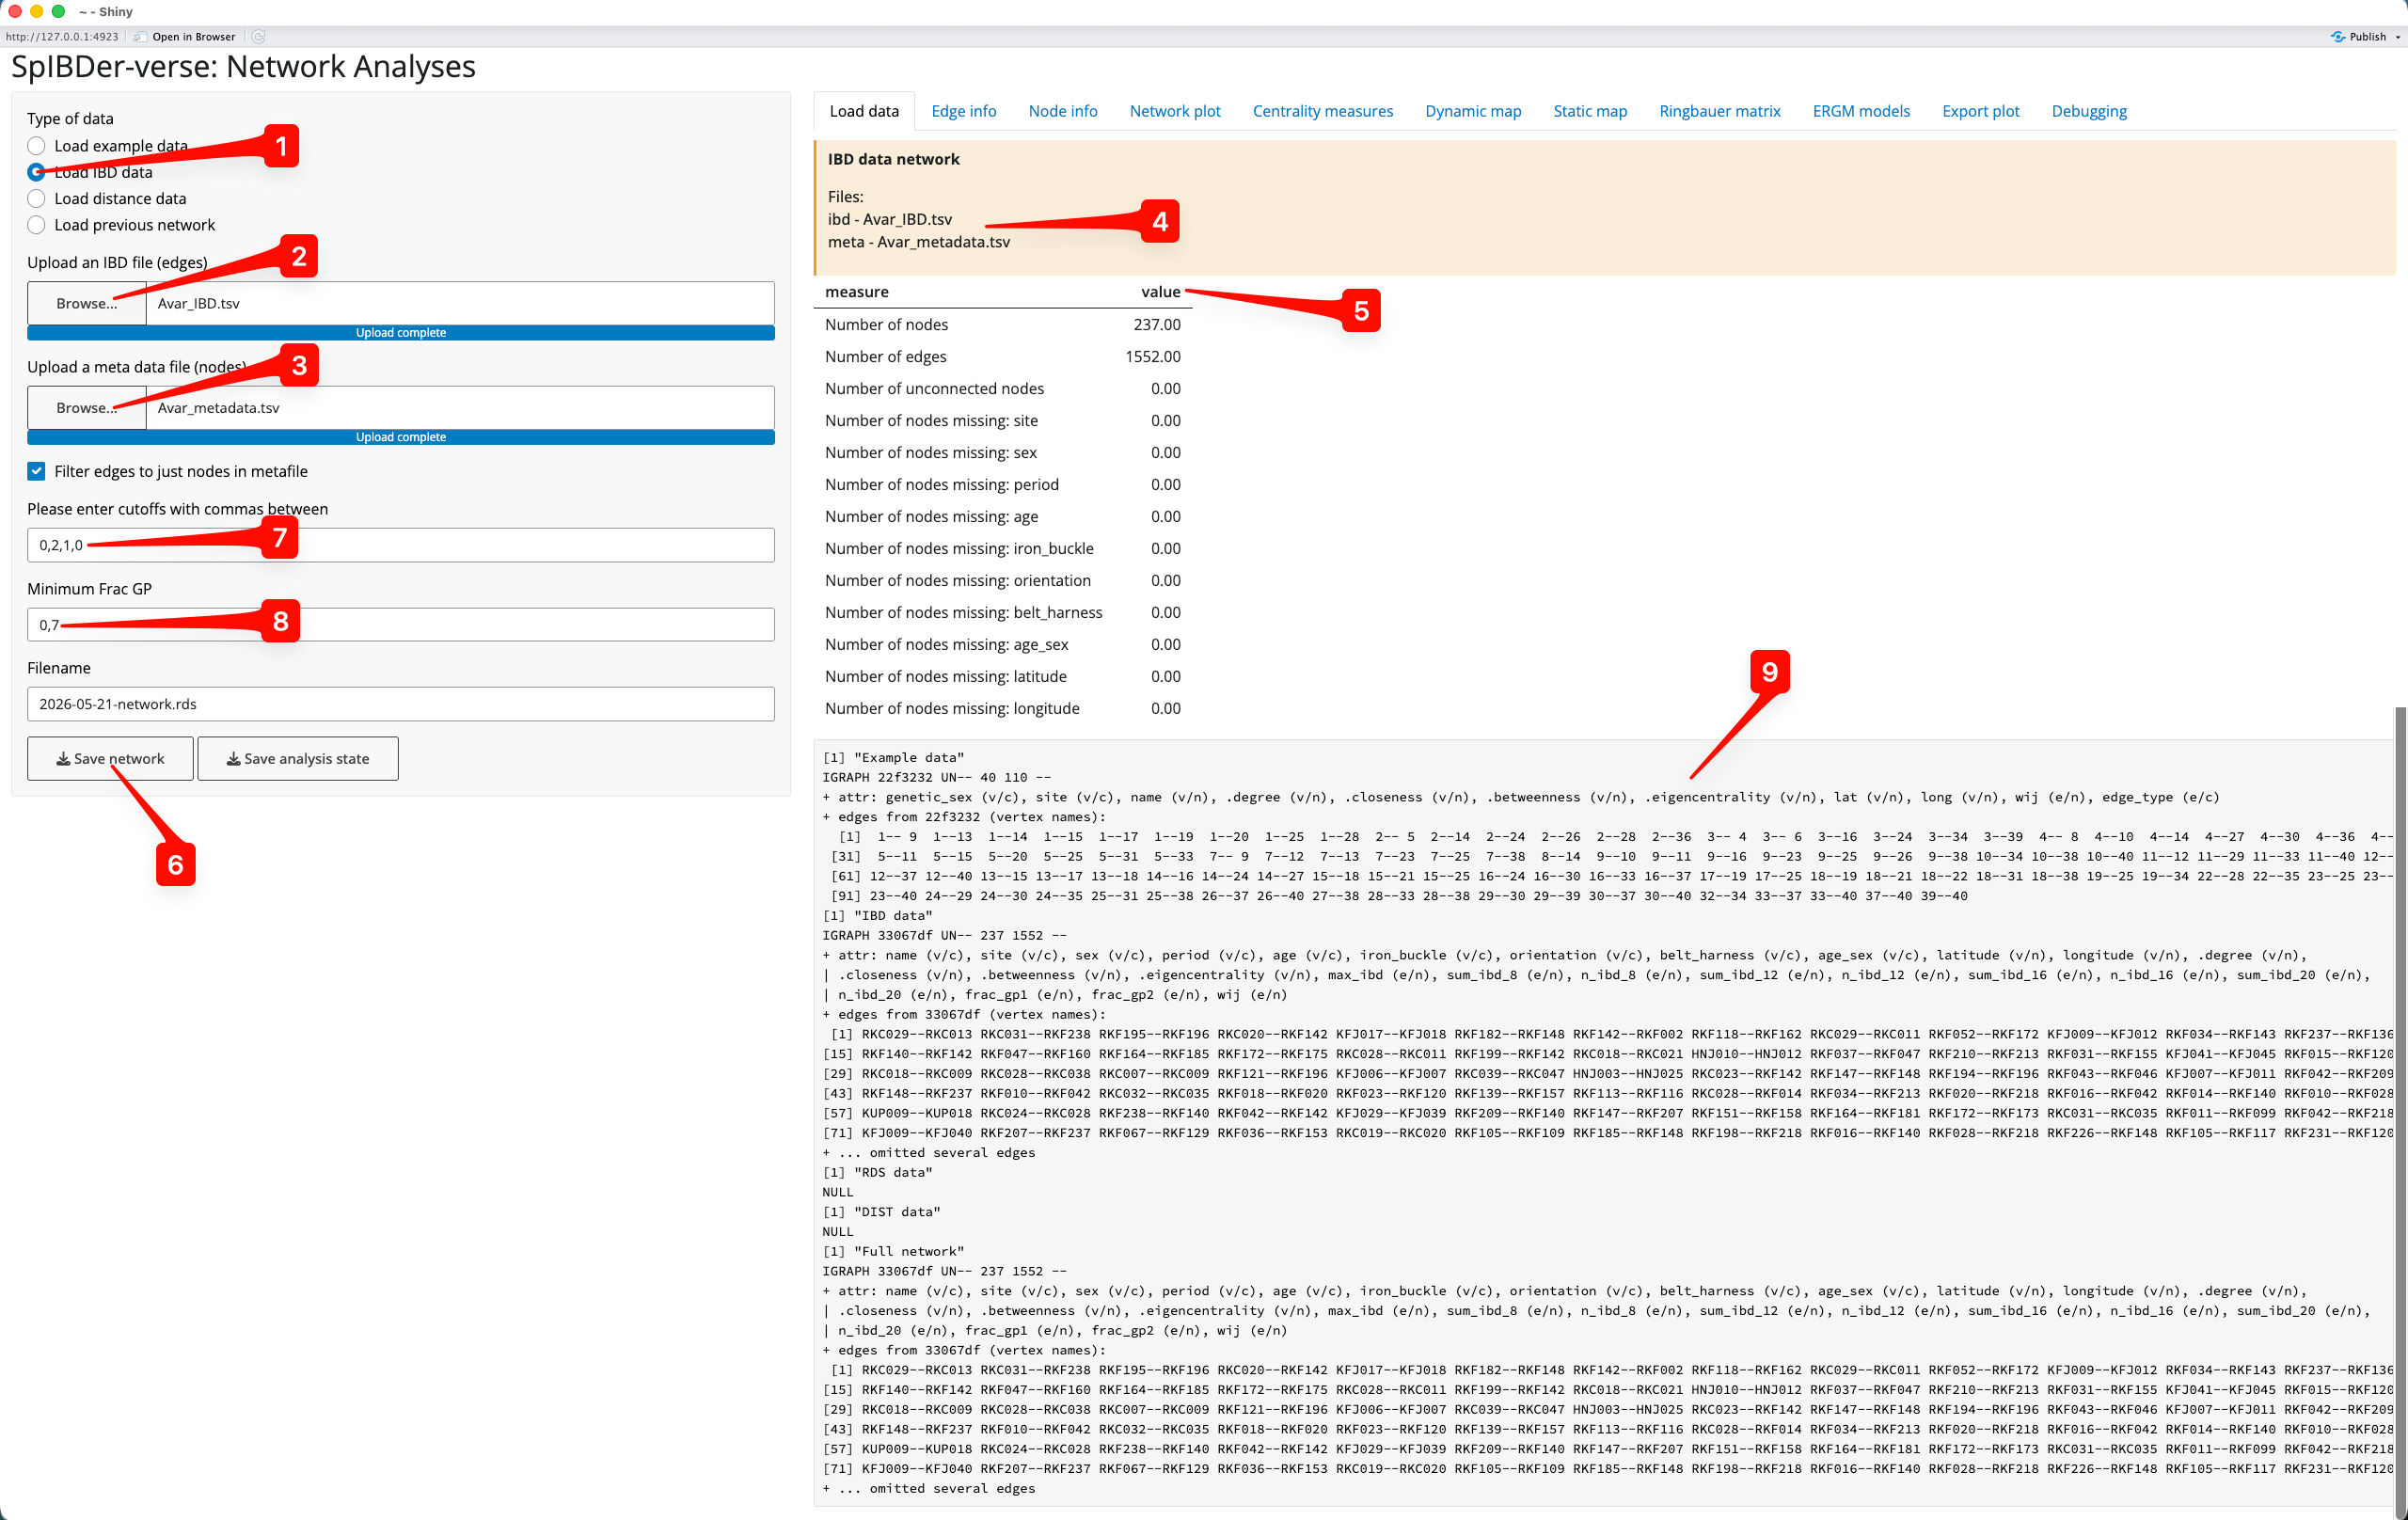Click the Save network button
The width and height of the screenshot is (2408, 1520).
[110, 759]
